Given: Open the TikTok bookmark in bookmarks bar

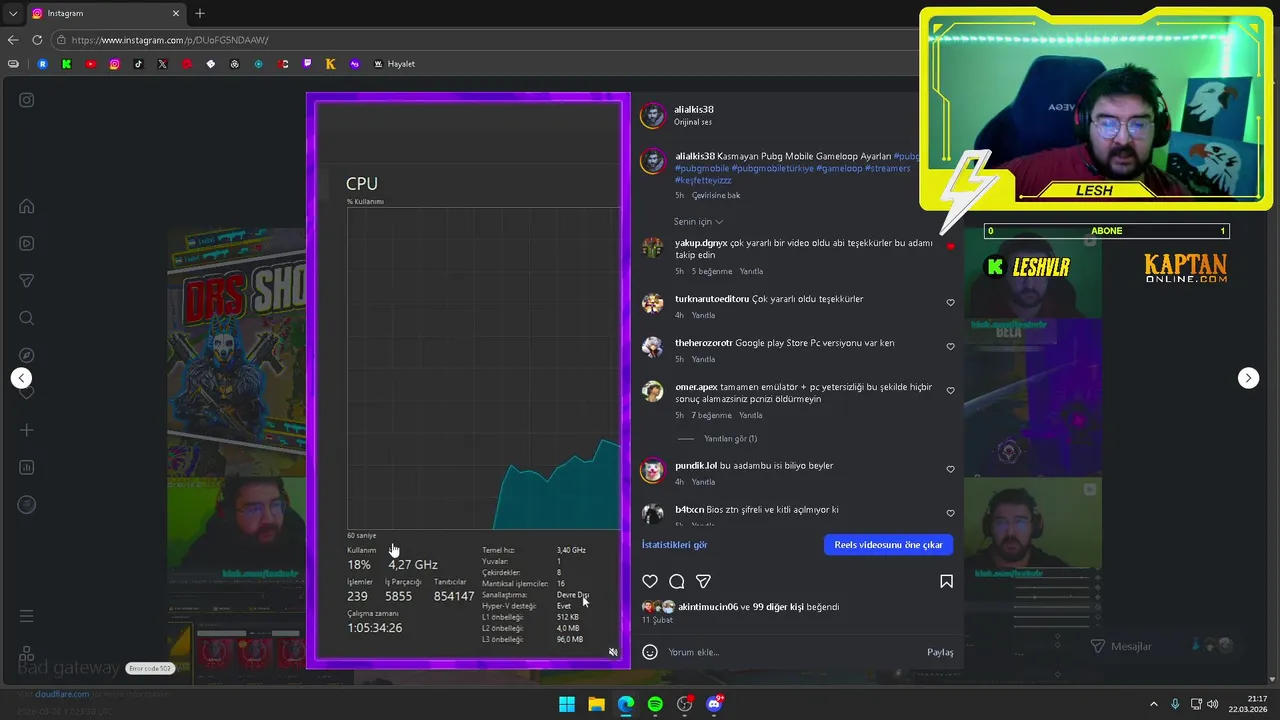Looking at the screenshot, I should 139,64.
